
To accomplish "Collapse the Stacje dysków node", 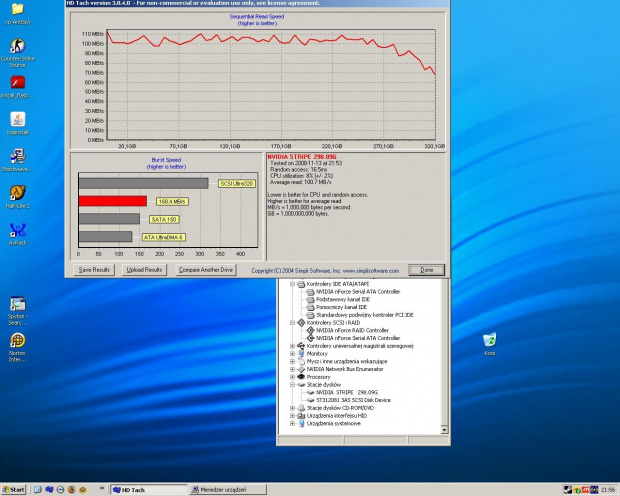I will pos(293,384).
